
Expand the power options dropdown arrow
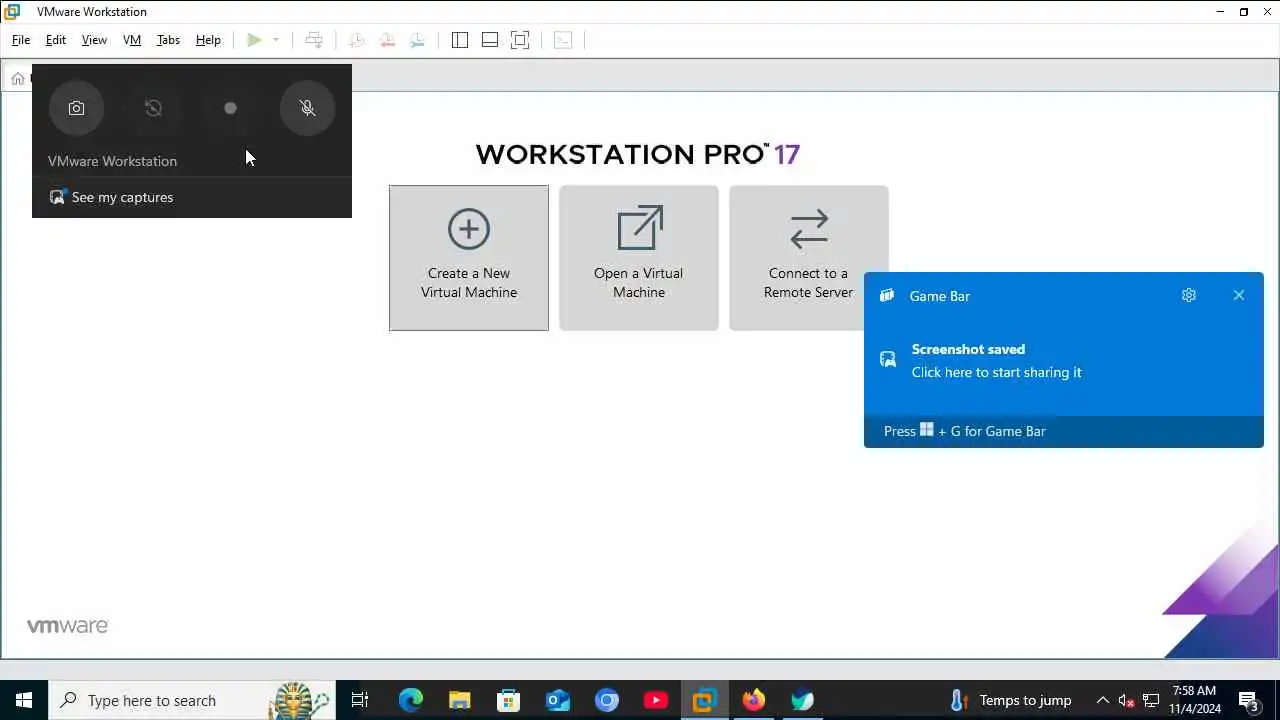click(276, 40)
